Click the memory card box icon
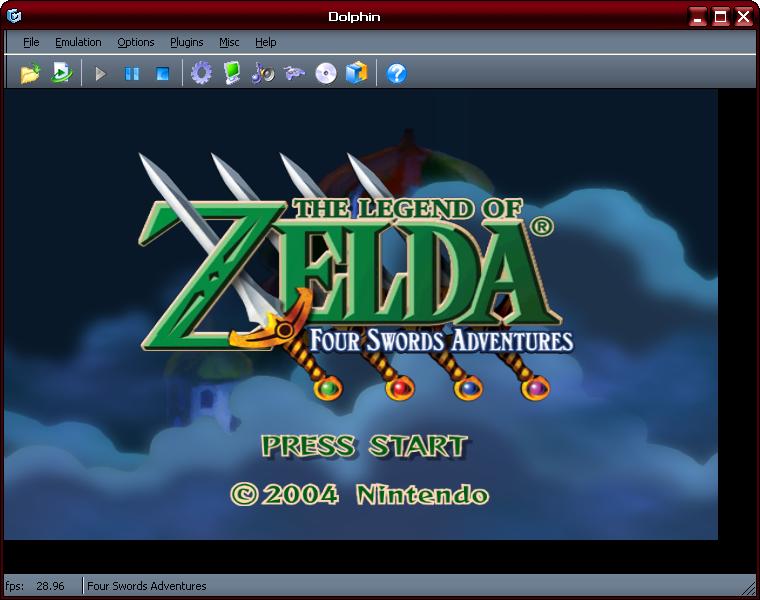 [357, 73]
